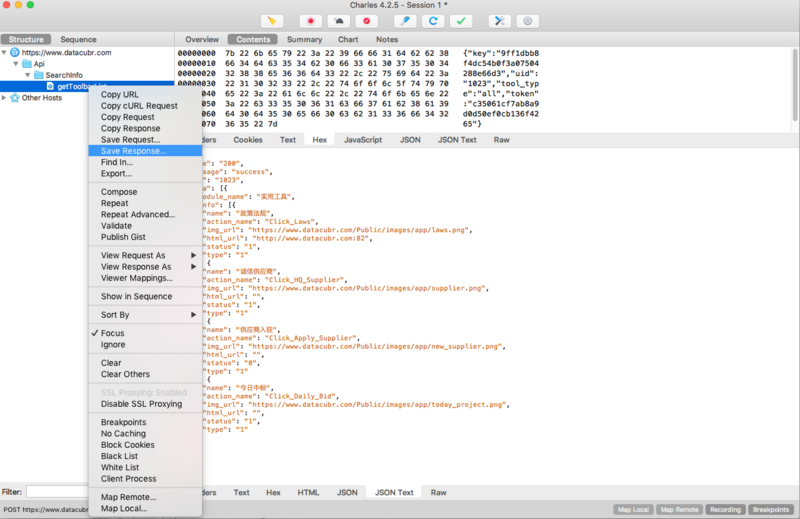
Task: Toggle the Breakpoints status button
Action: pos(770,509)
